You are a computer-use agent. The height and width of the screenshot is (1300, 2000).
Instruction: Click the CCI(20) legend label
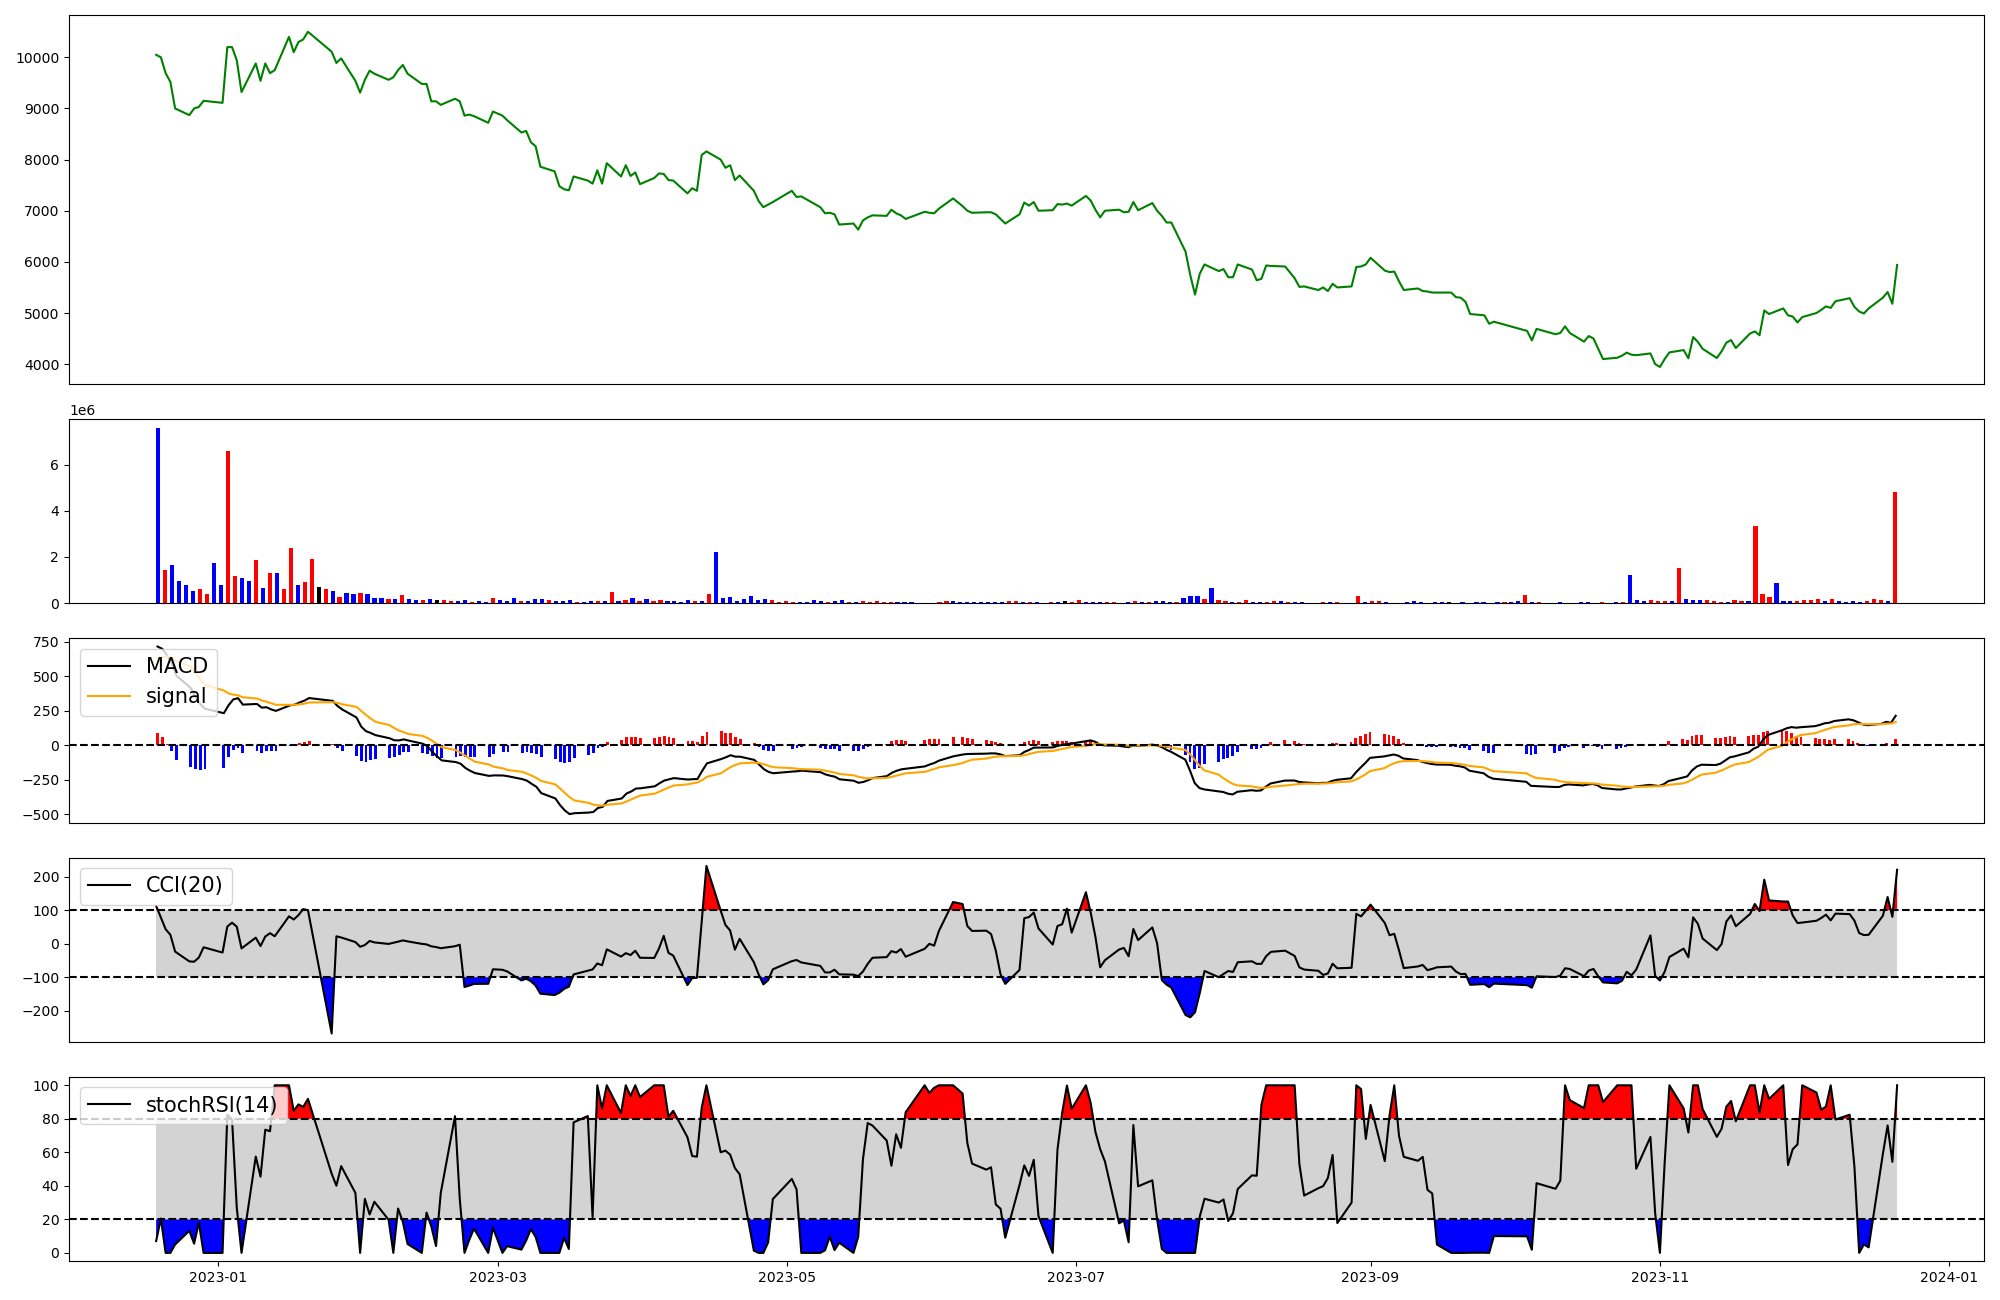tap(184, 885)
